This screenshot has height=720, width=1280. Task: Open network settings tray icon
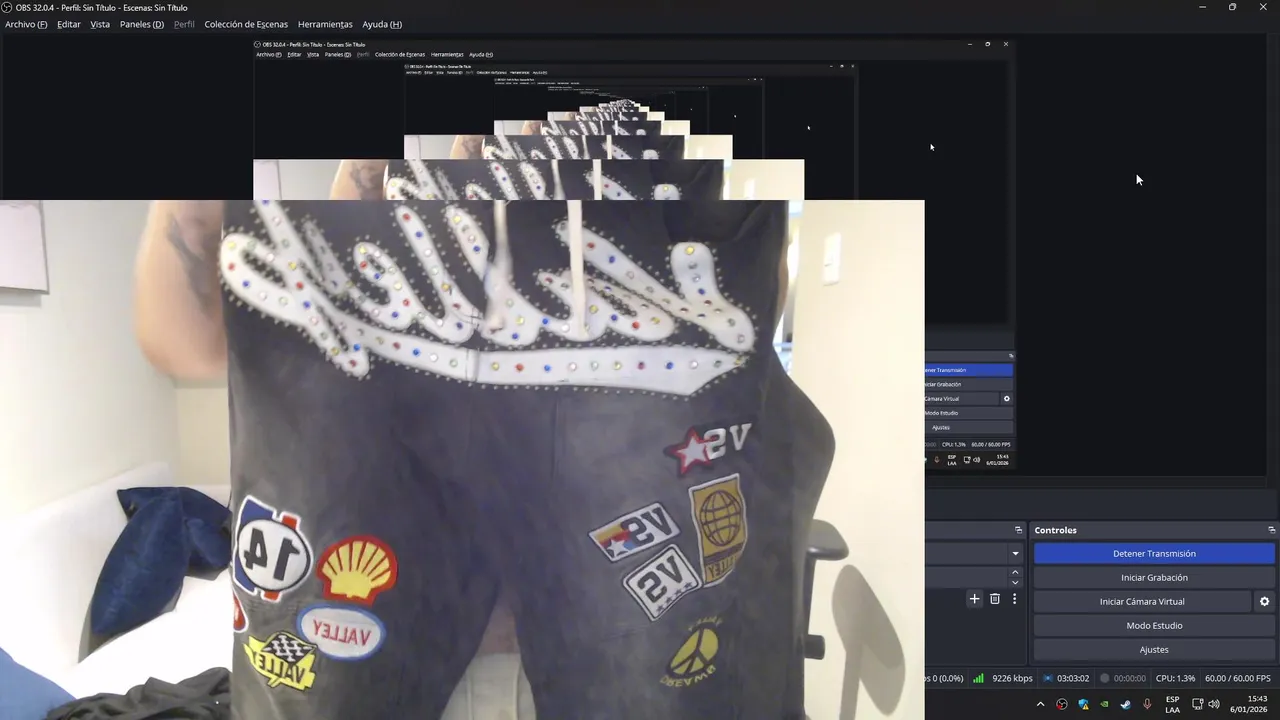coord(1198,704)
